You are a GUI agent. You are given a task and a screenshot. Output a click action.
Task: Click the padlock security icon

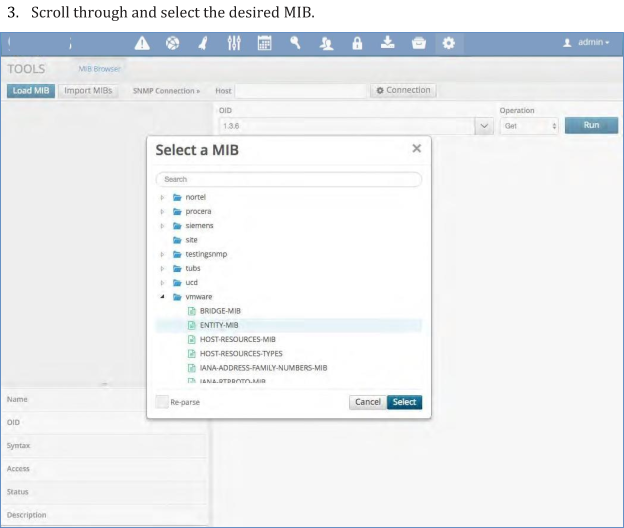click(357, 43)
